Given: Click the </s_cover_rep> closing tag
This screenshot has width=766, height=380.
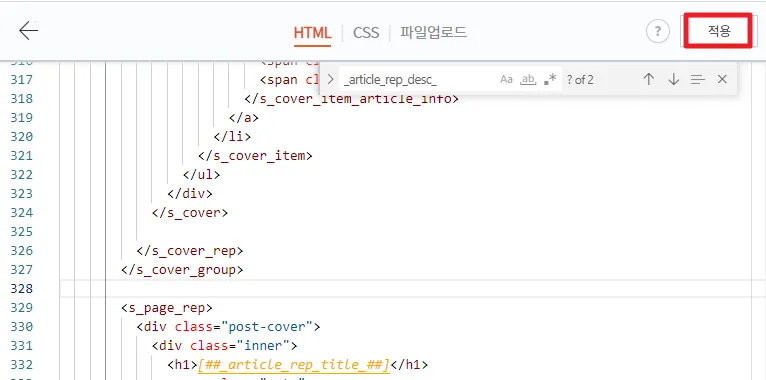Looking at the screenshot, I should coord(190,251).
